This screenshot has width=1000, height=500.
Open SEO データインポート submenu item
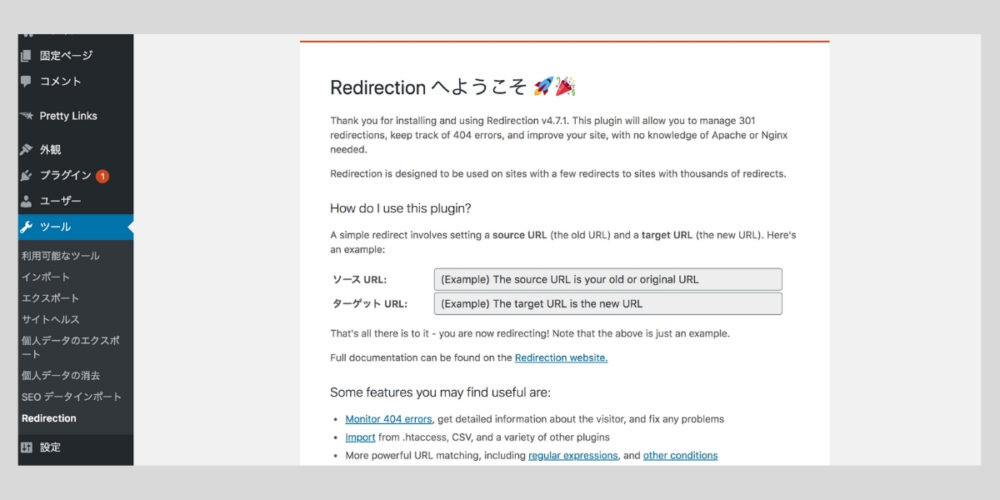point(71,397)
